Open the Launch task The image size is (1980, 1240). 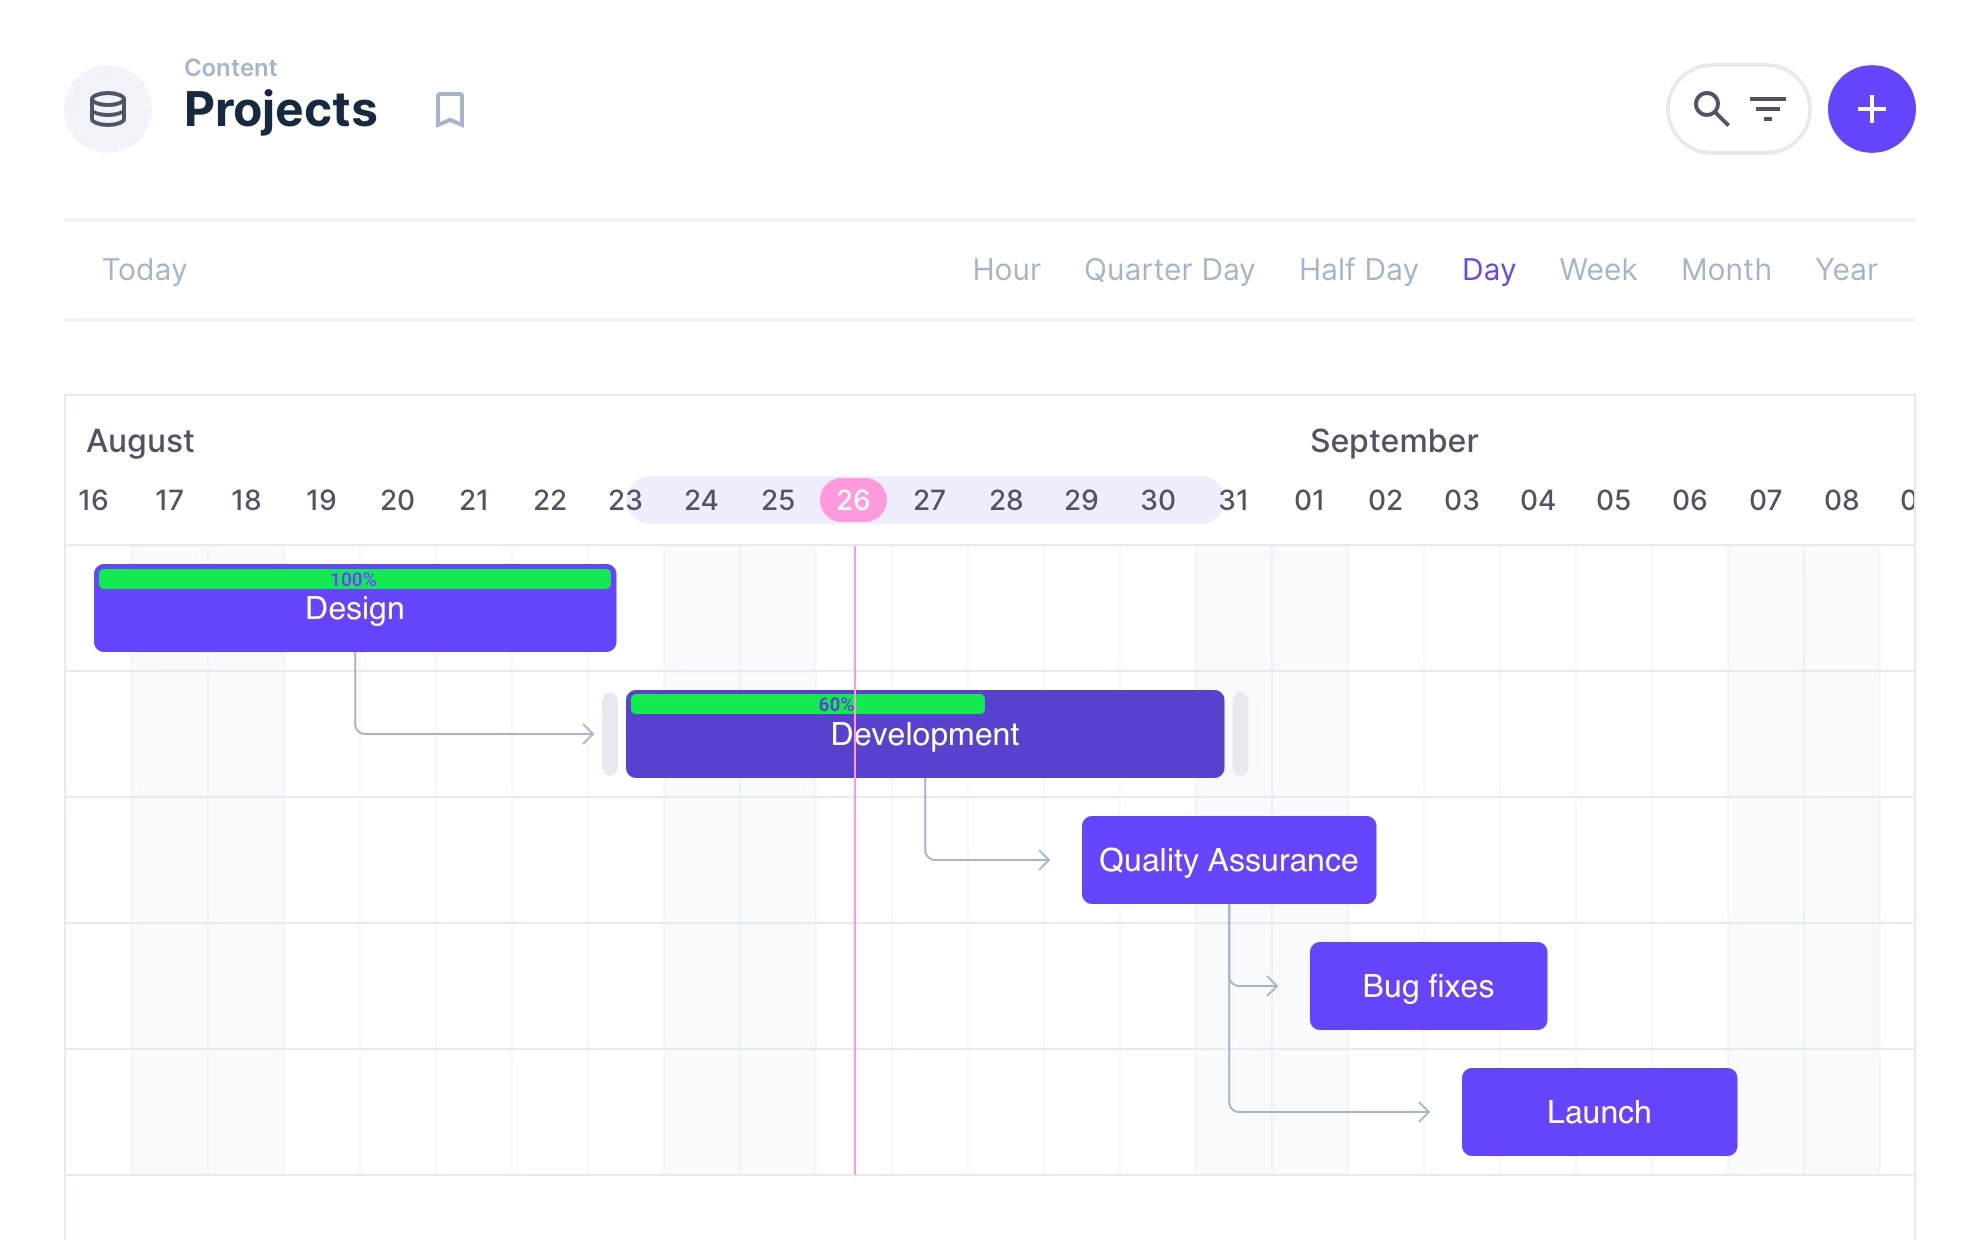coord(1599,1112)
